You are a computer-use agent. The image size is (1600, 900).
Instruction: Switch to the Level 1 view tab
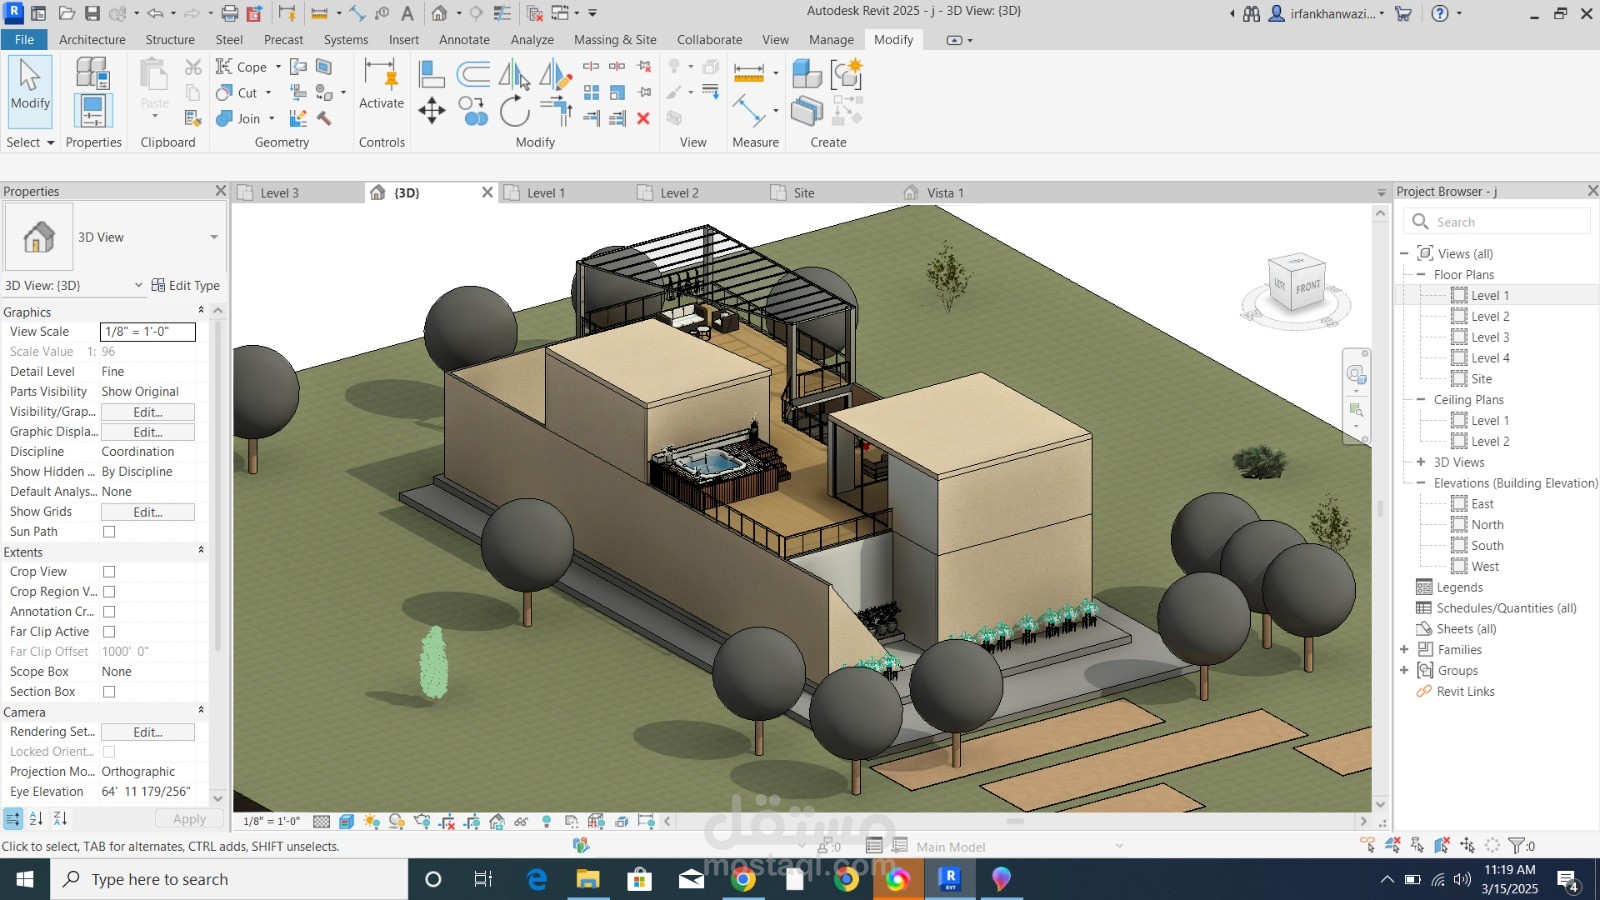click(546, 193)
